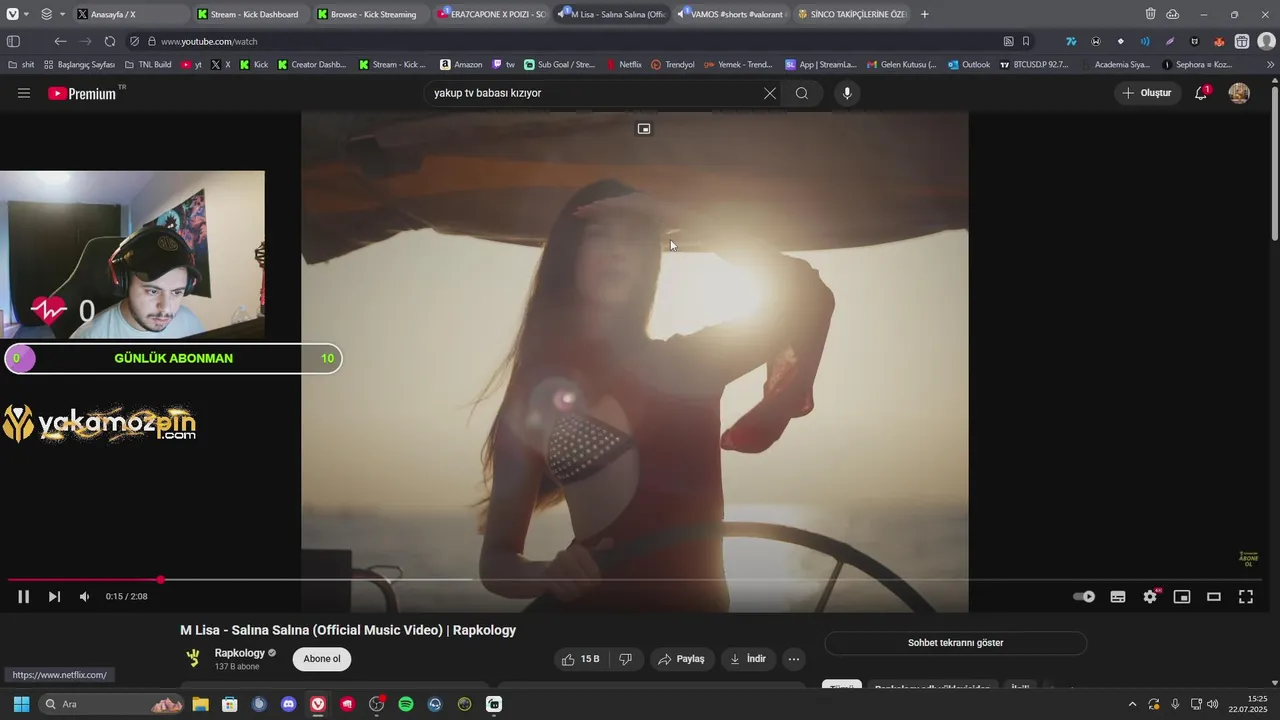Toggle subtitles in the video player

click(x=1118, y=597)
